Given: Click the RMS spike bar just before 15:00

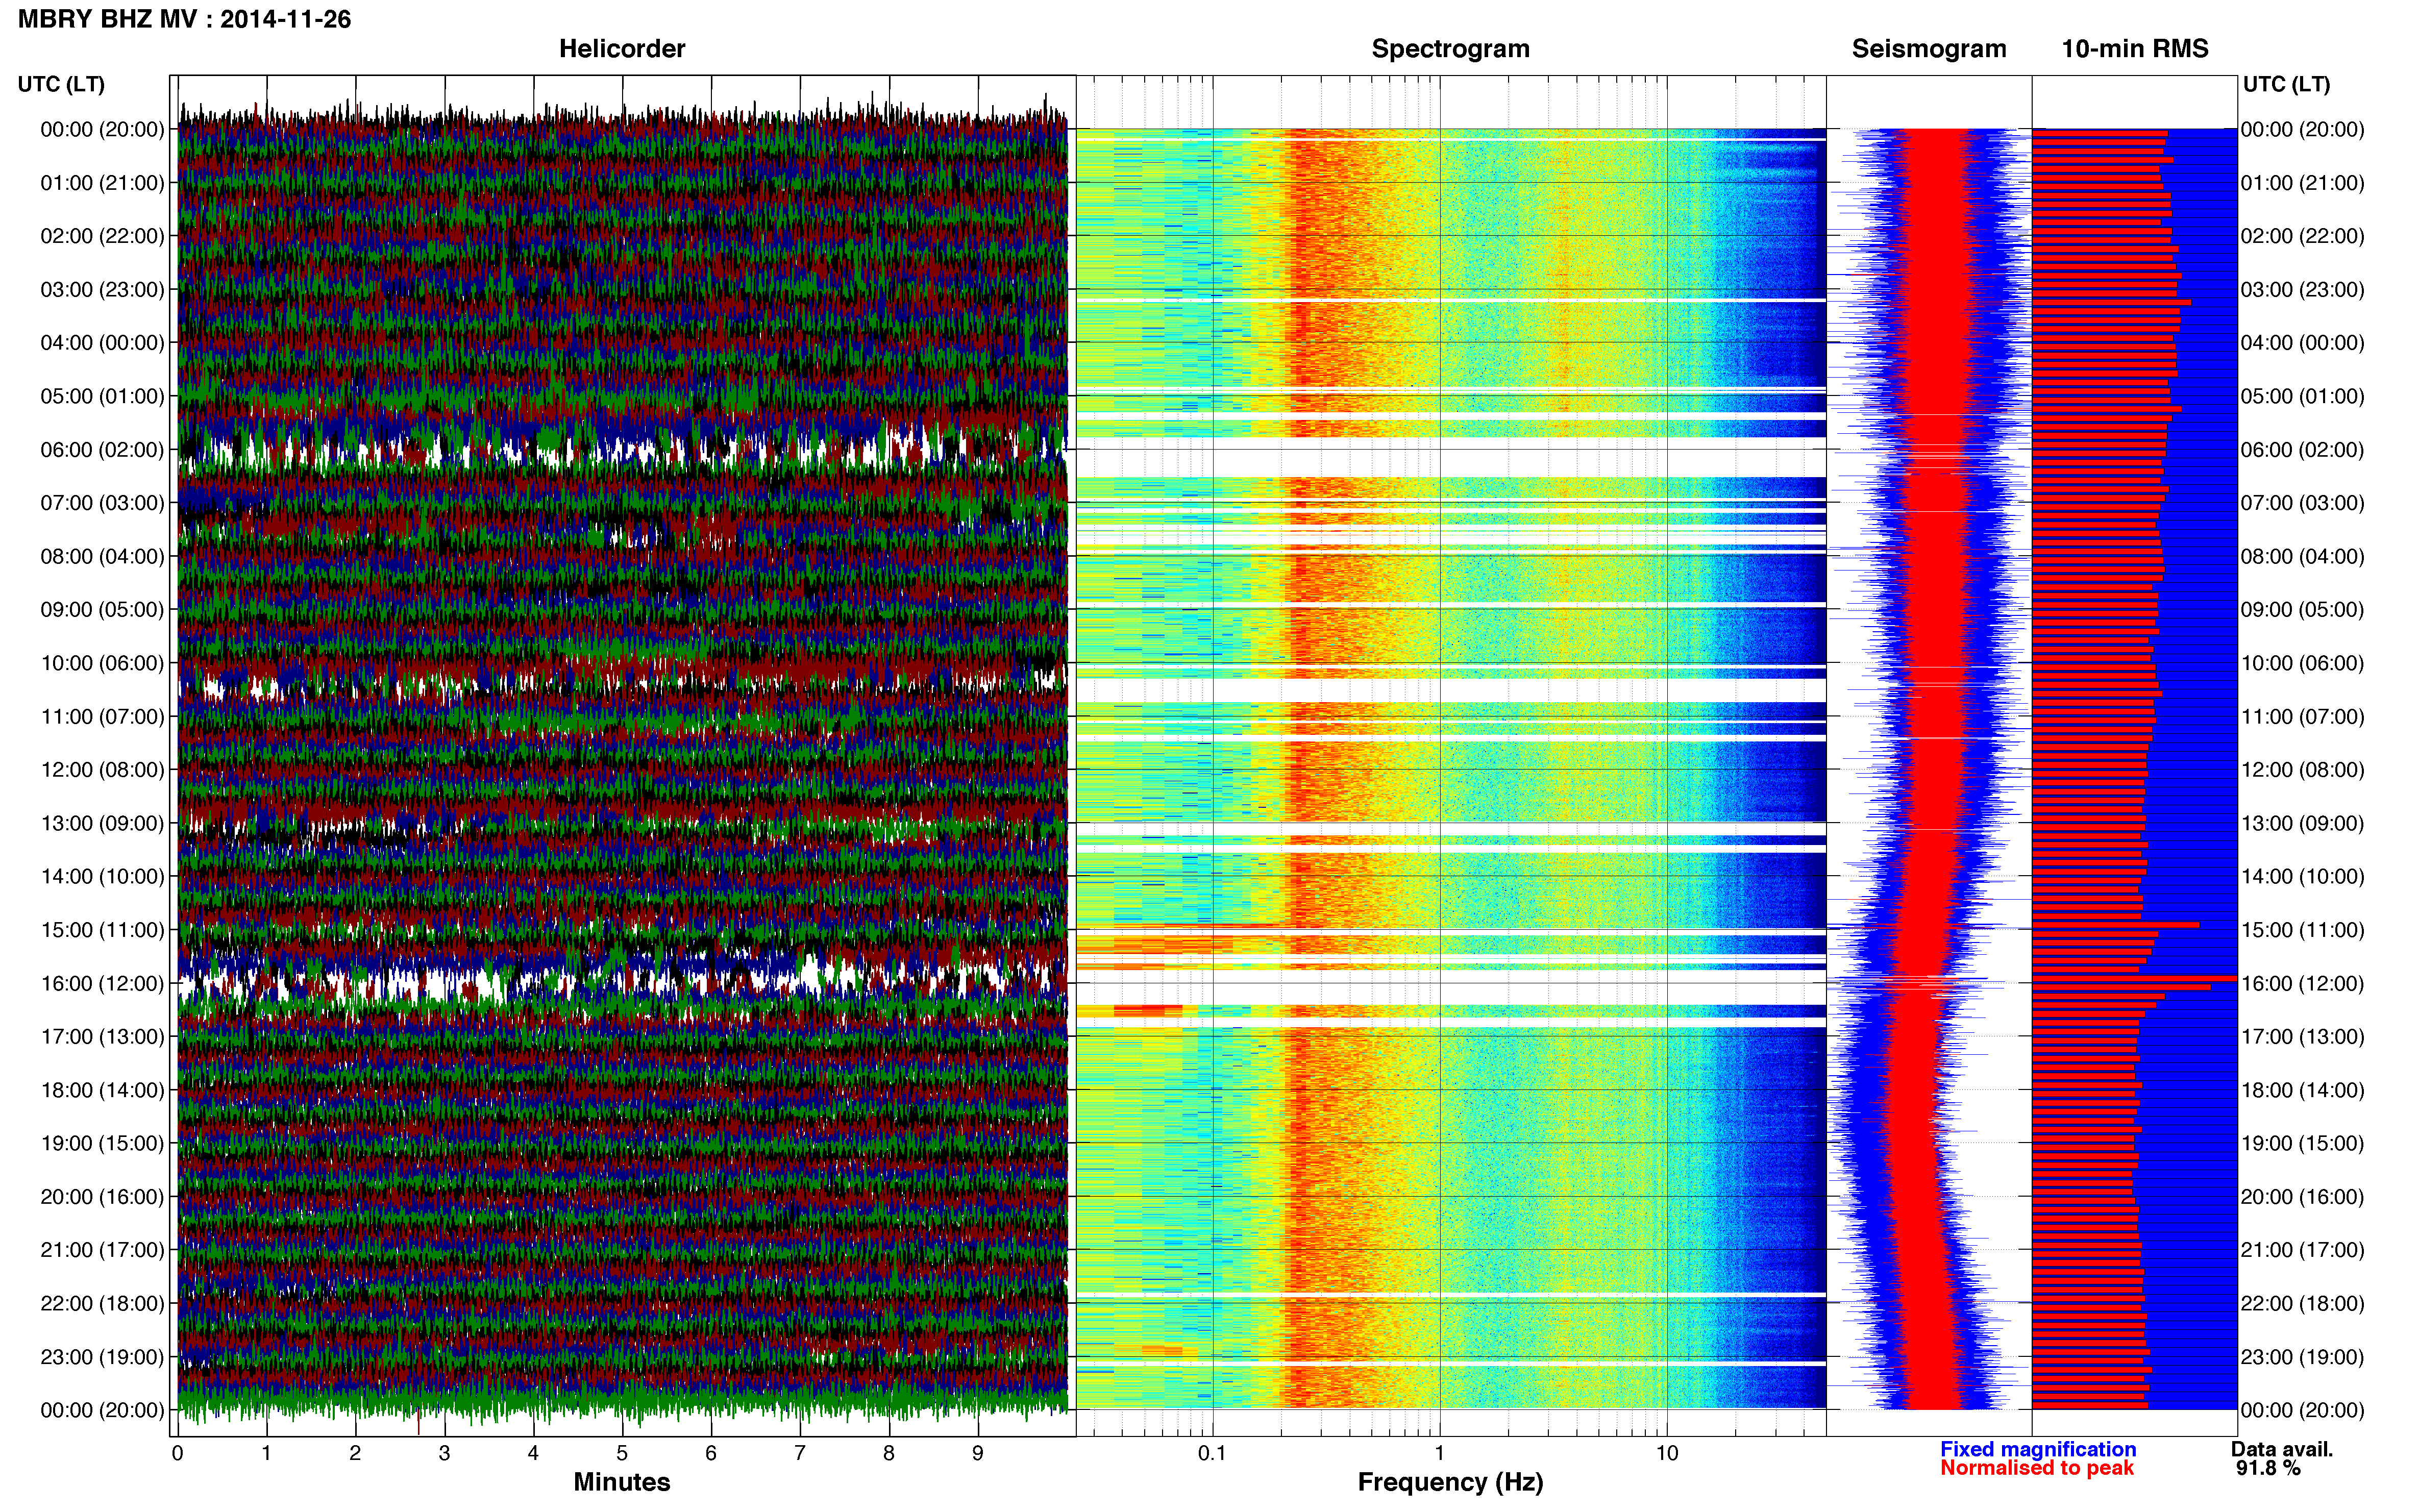Looking at the screenshot, I should (2115, 925).
